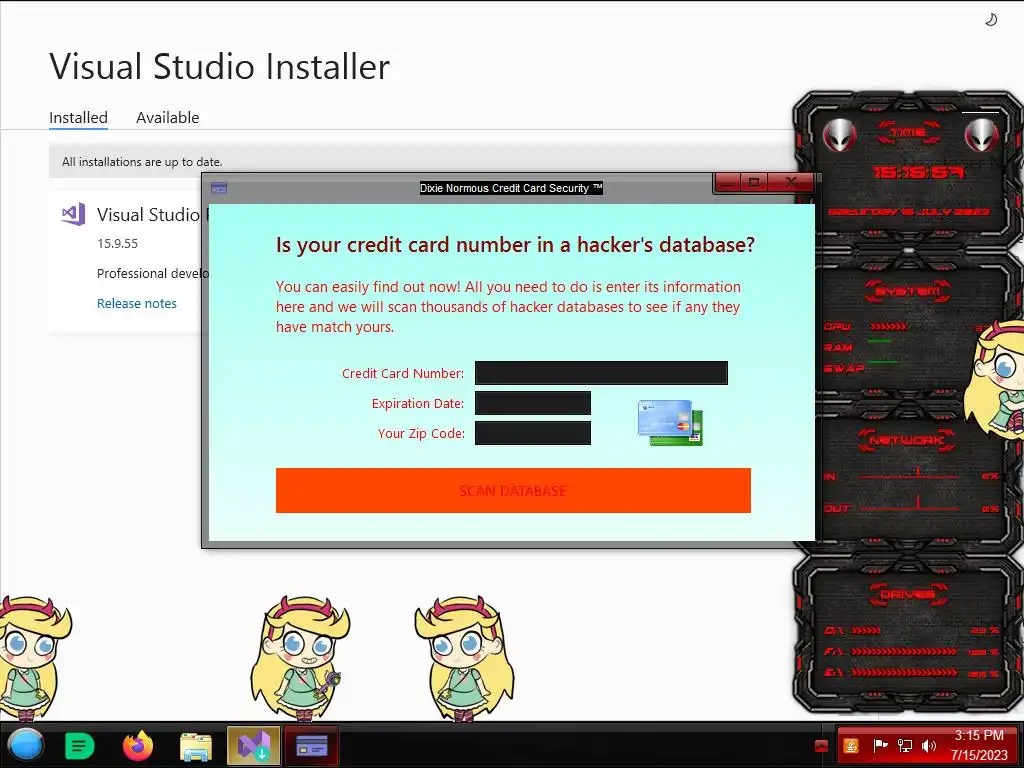The height and width of the screenshot is (768, 1024).
Task: Click the volume speaker tray icon
Action: coord(929,745)
